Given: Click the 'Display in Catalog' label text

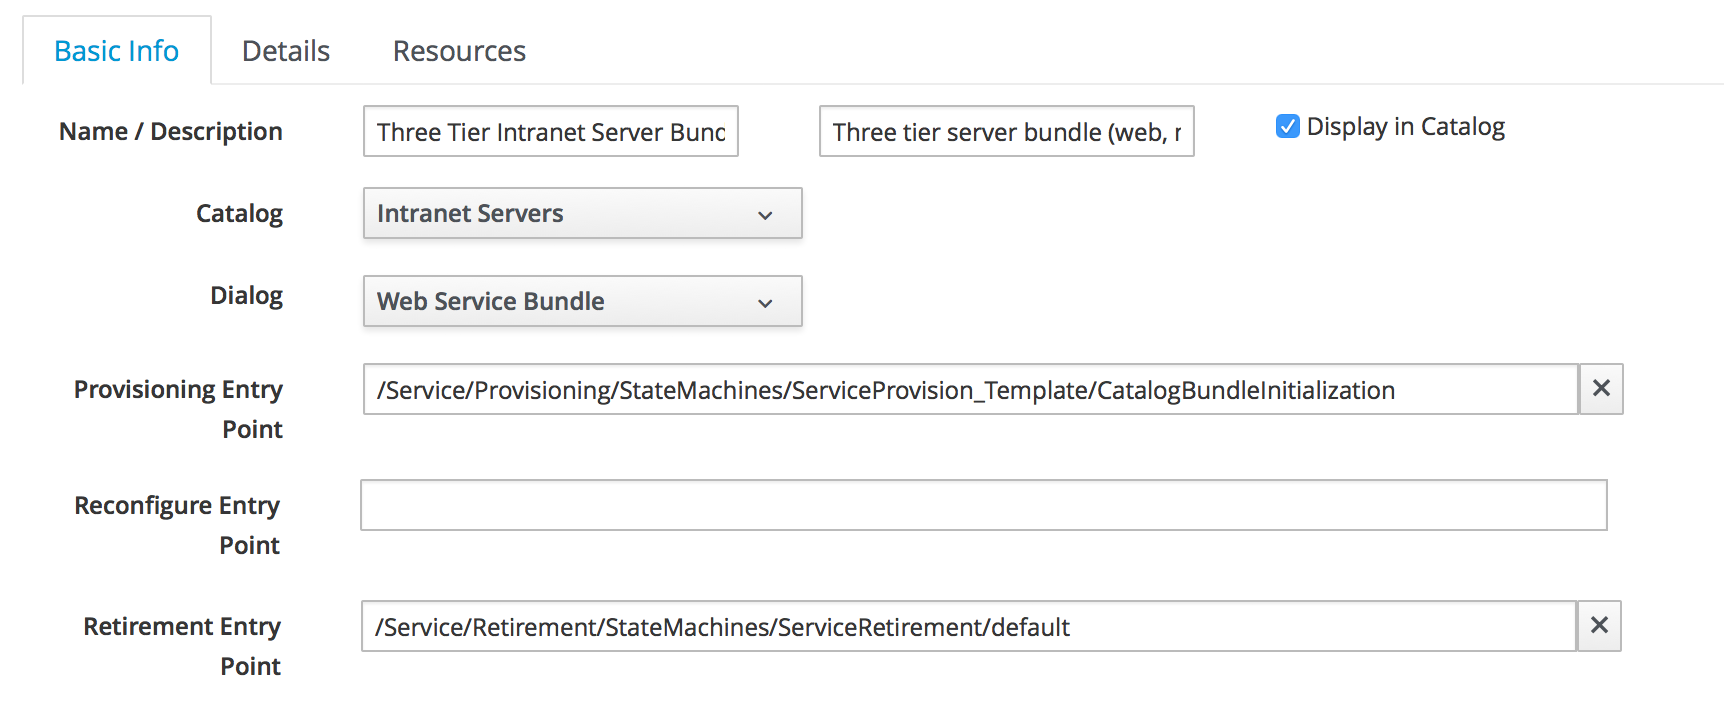Looking at the screenshot, I should 1405,127.
